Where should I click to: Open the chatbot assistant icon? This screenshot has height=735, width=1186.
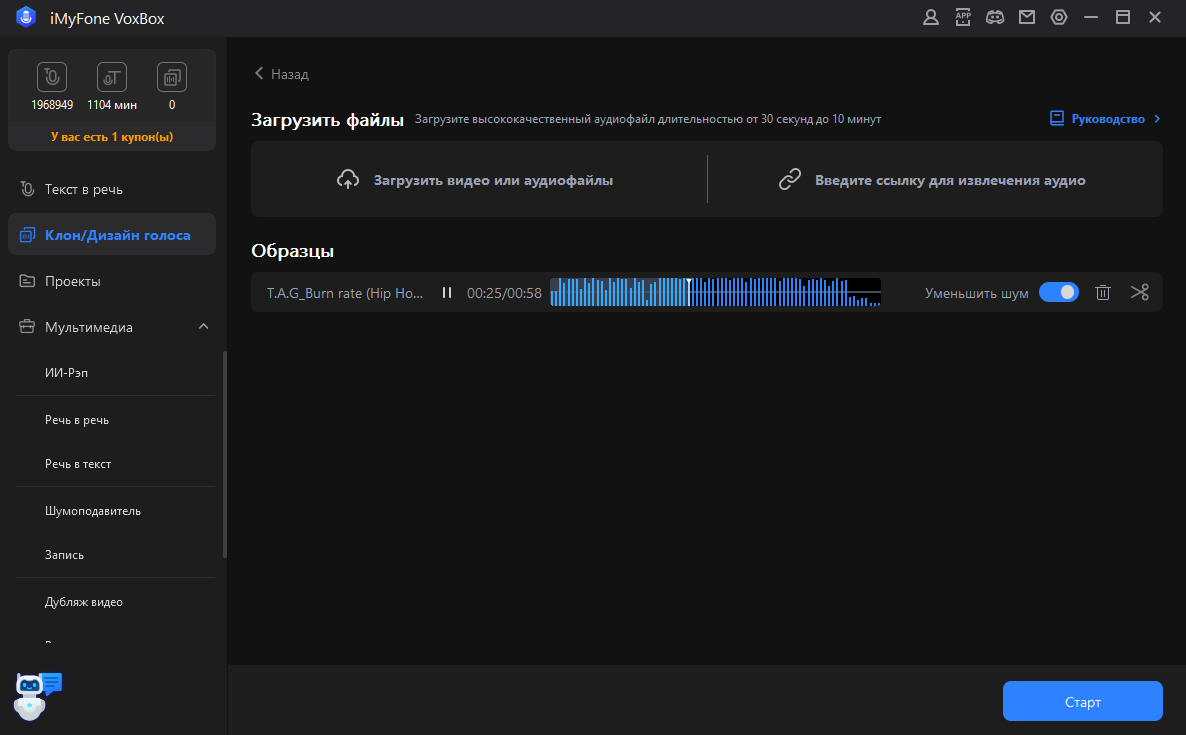[x=37, y=695]
